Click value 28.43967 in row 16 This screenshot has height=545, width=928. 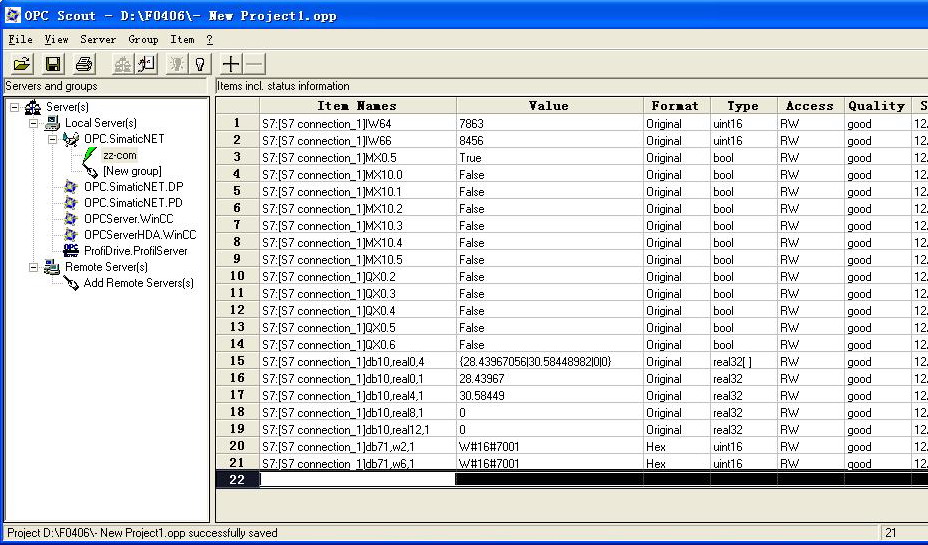481,378
